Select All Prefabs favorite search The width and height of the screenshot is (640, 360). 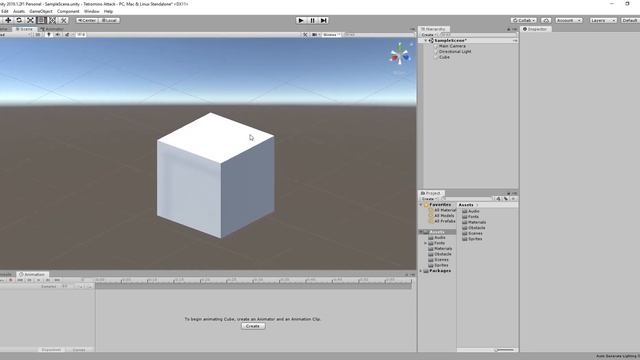(444, 221)
